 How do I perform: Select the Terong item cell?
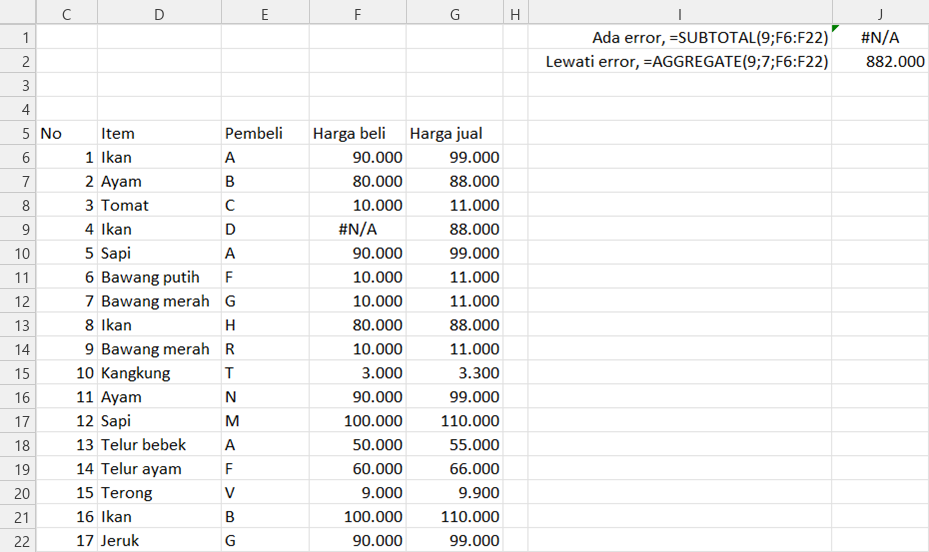pyautogui.click(x=159, y=493)
